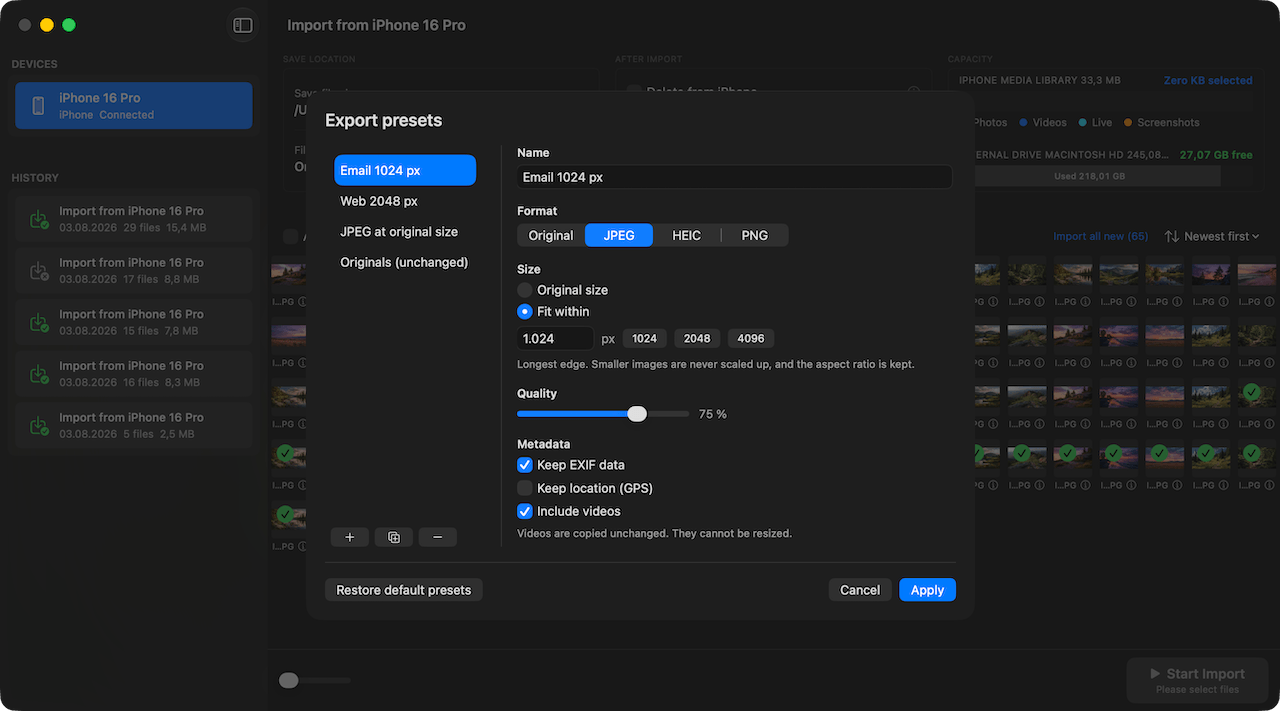Click the Screenshots legend entry

pyautogui.click(x=1161, y=122)
